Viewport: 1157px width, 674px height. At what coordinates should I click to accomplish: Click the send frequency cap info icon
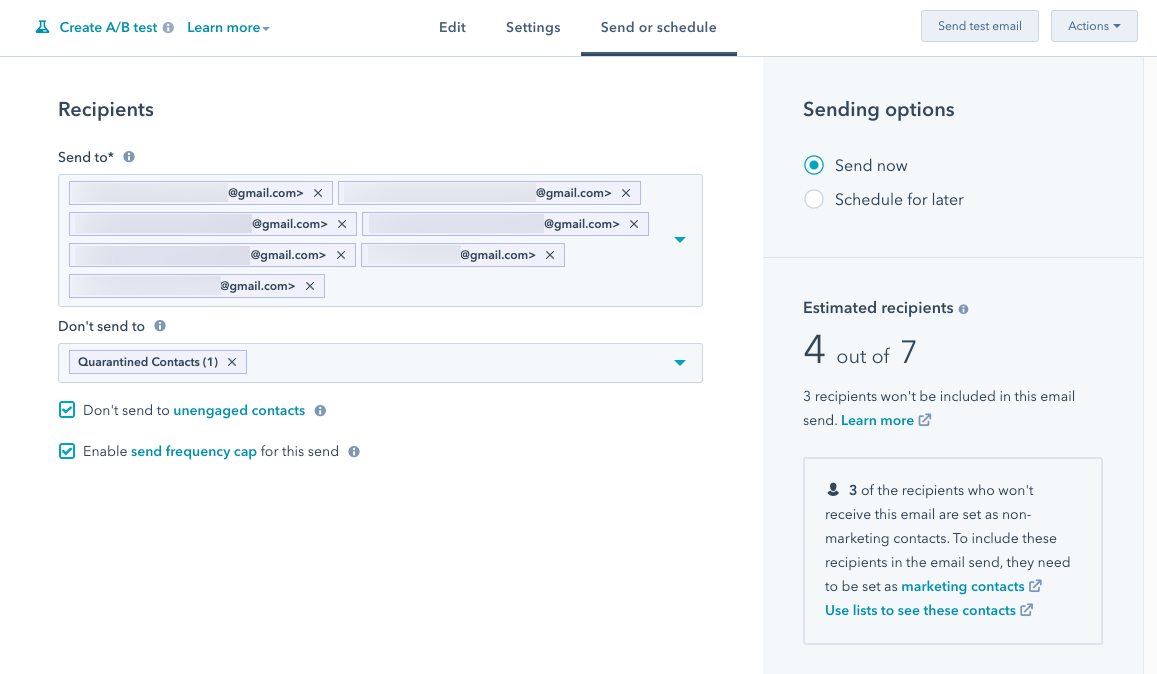352,451
